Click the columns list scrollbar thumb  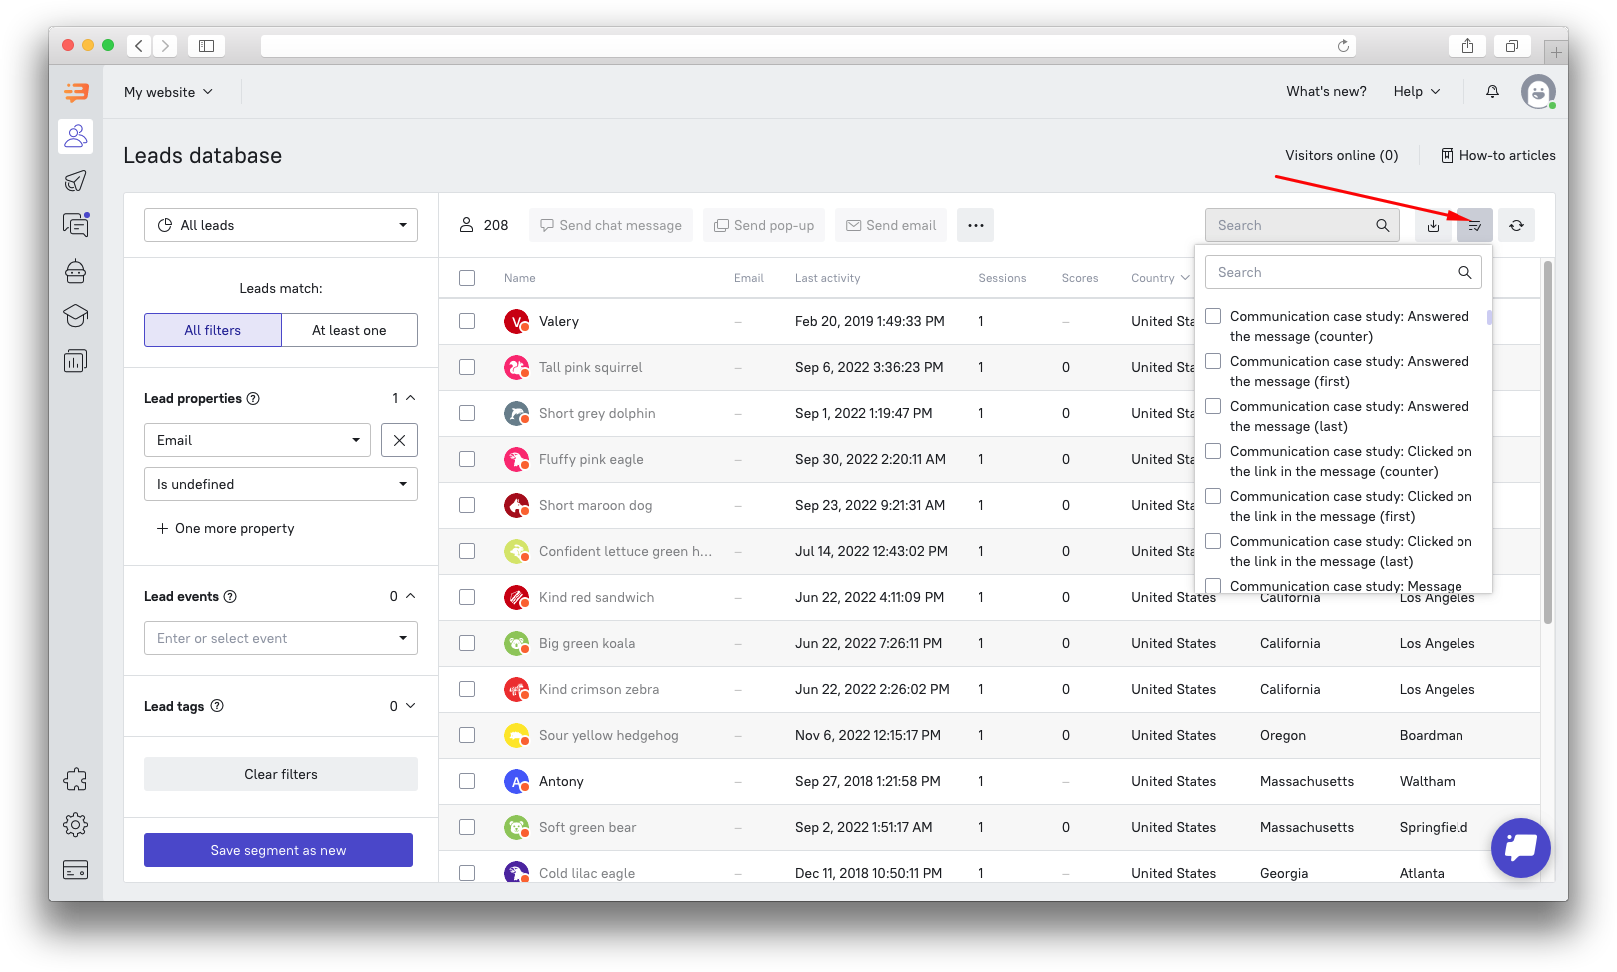1490,318
